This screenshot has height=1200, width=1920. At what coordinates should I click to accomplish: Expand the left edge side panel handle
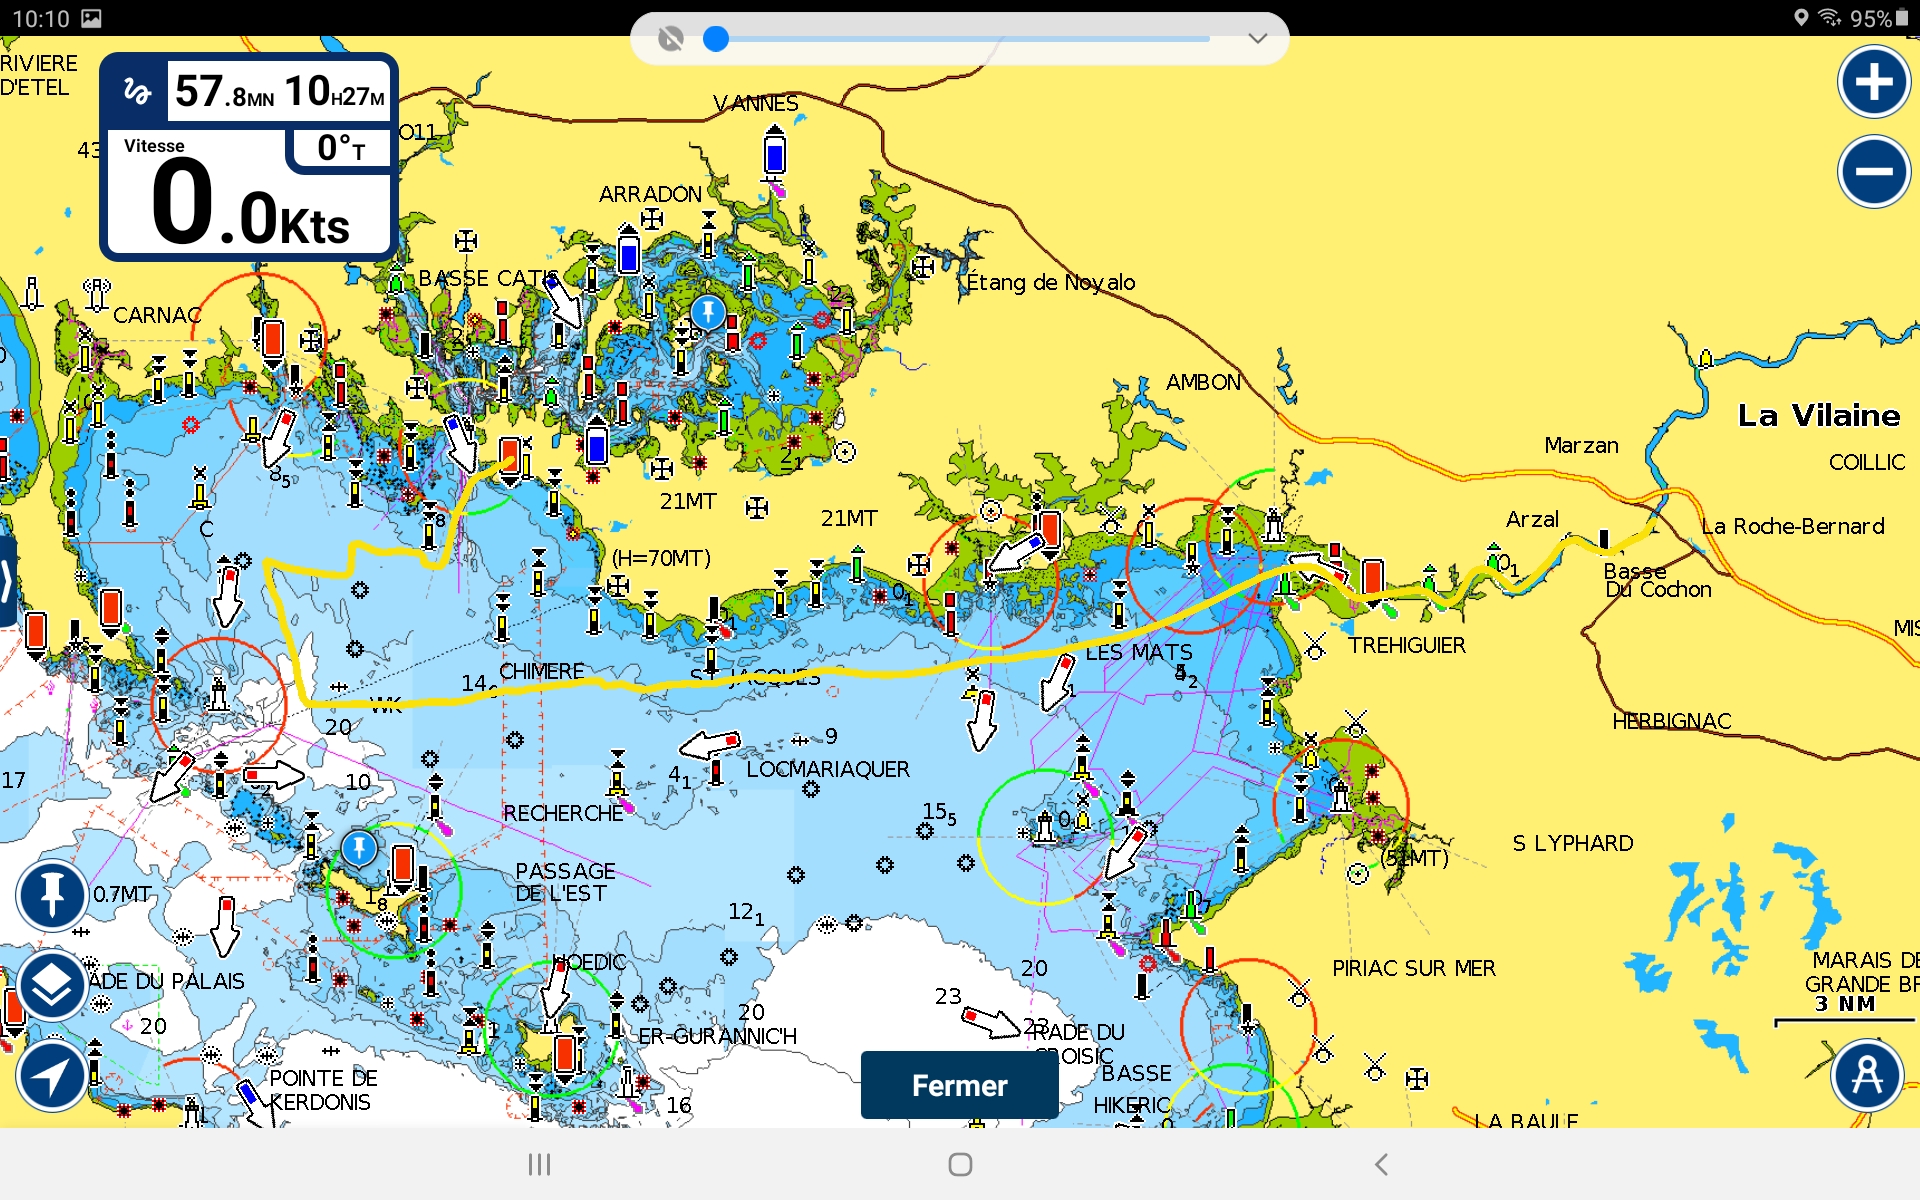tap(7, 581)
